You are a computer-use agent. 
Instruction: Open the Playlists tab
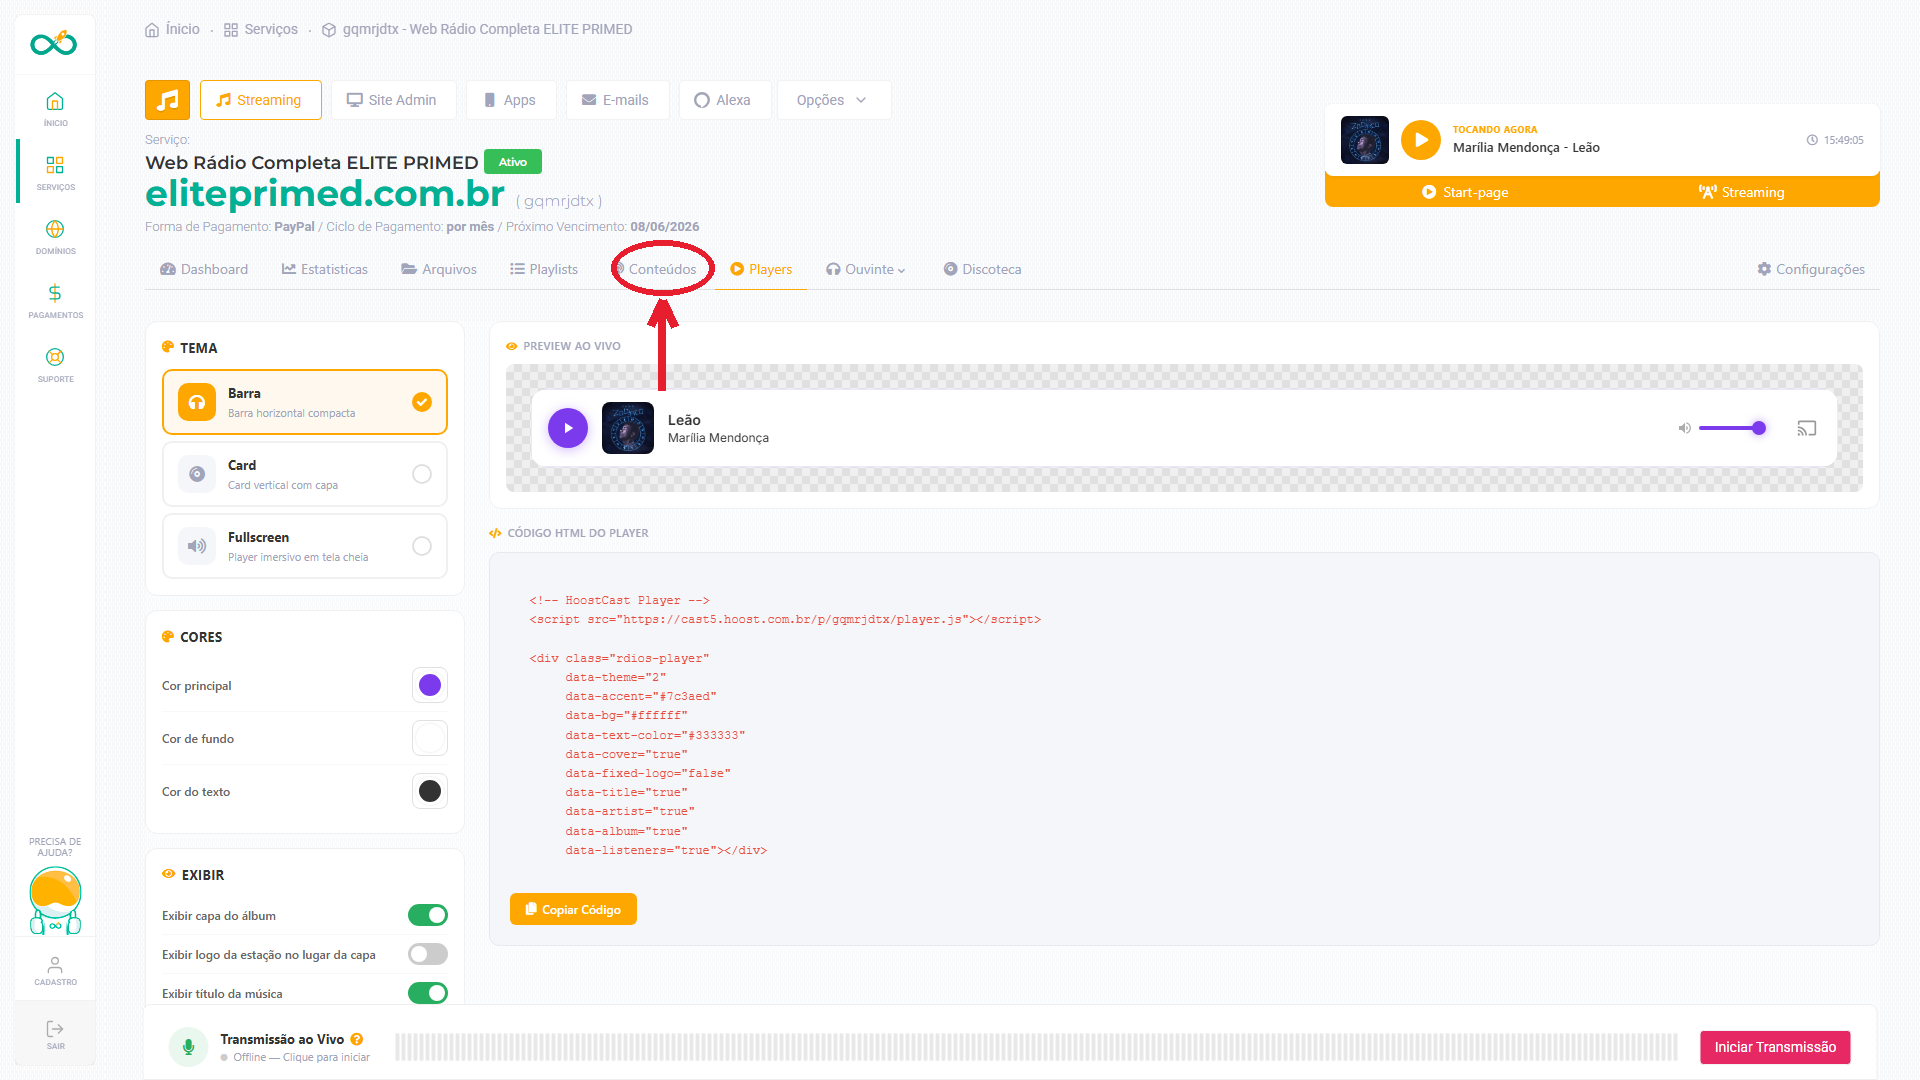coord(544,269)
